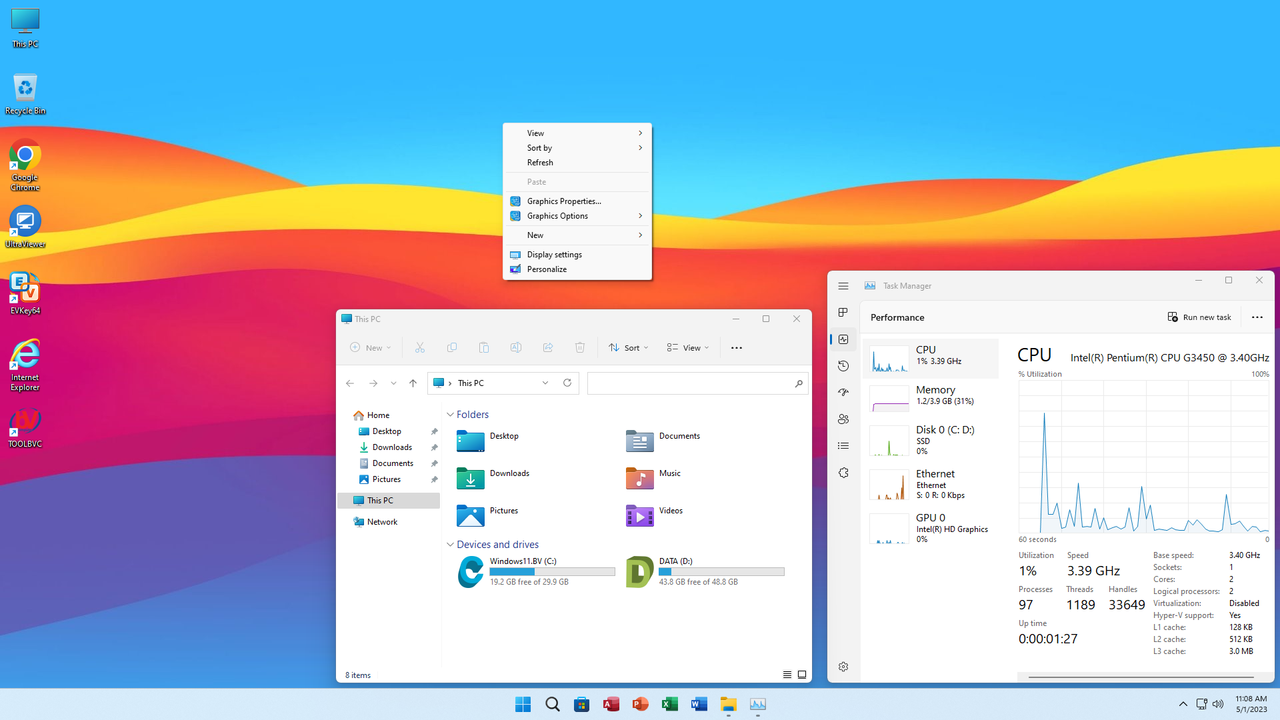
Task: Open App history page in Task Manager sidebar
Action: [x=843, y=366]
